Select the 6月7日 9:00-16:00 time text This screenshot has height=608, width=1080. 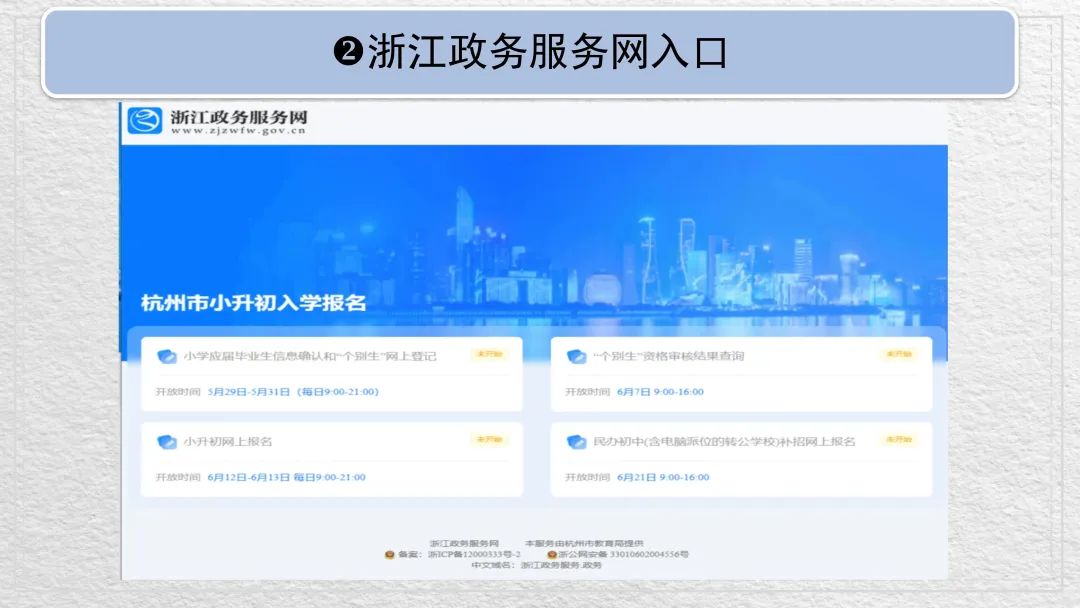pos(661,392)
